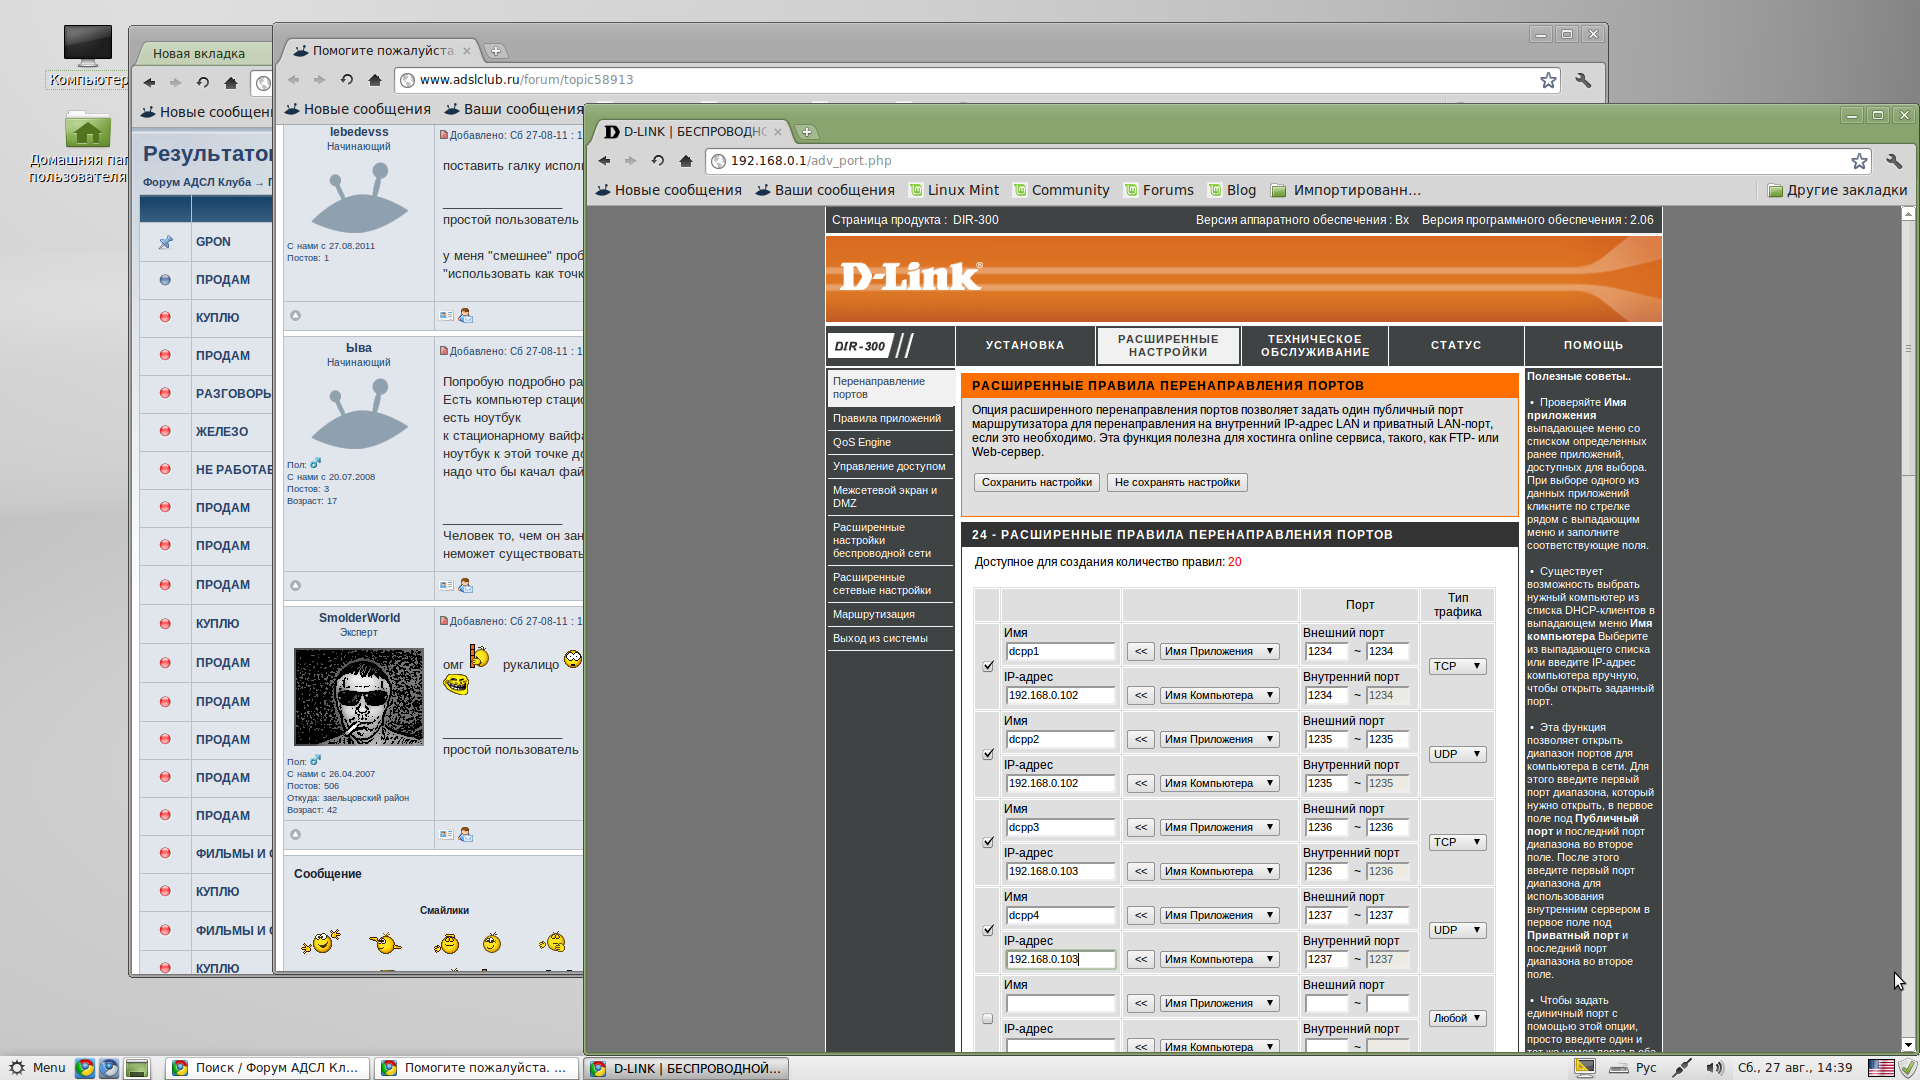Click Не сохранять настройки button
The height and width of the screenshot is (1080, 1920).
(x=1177, y=483)
